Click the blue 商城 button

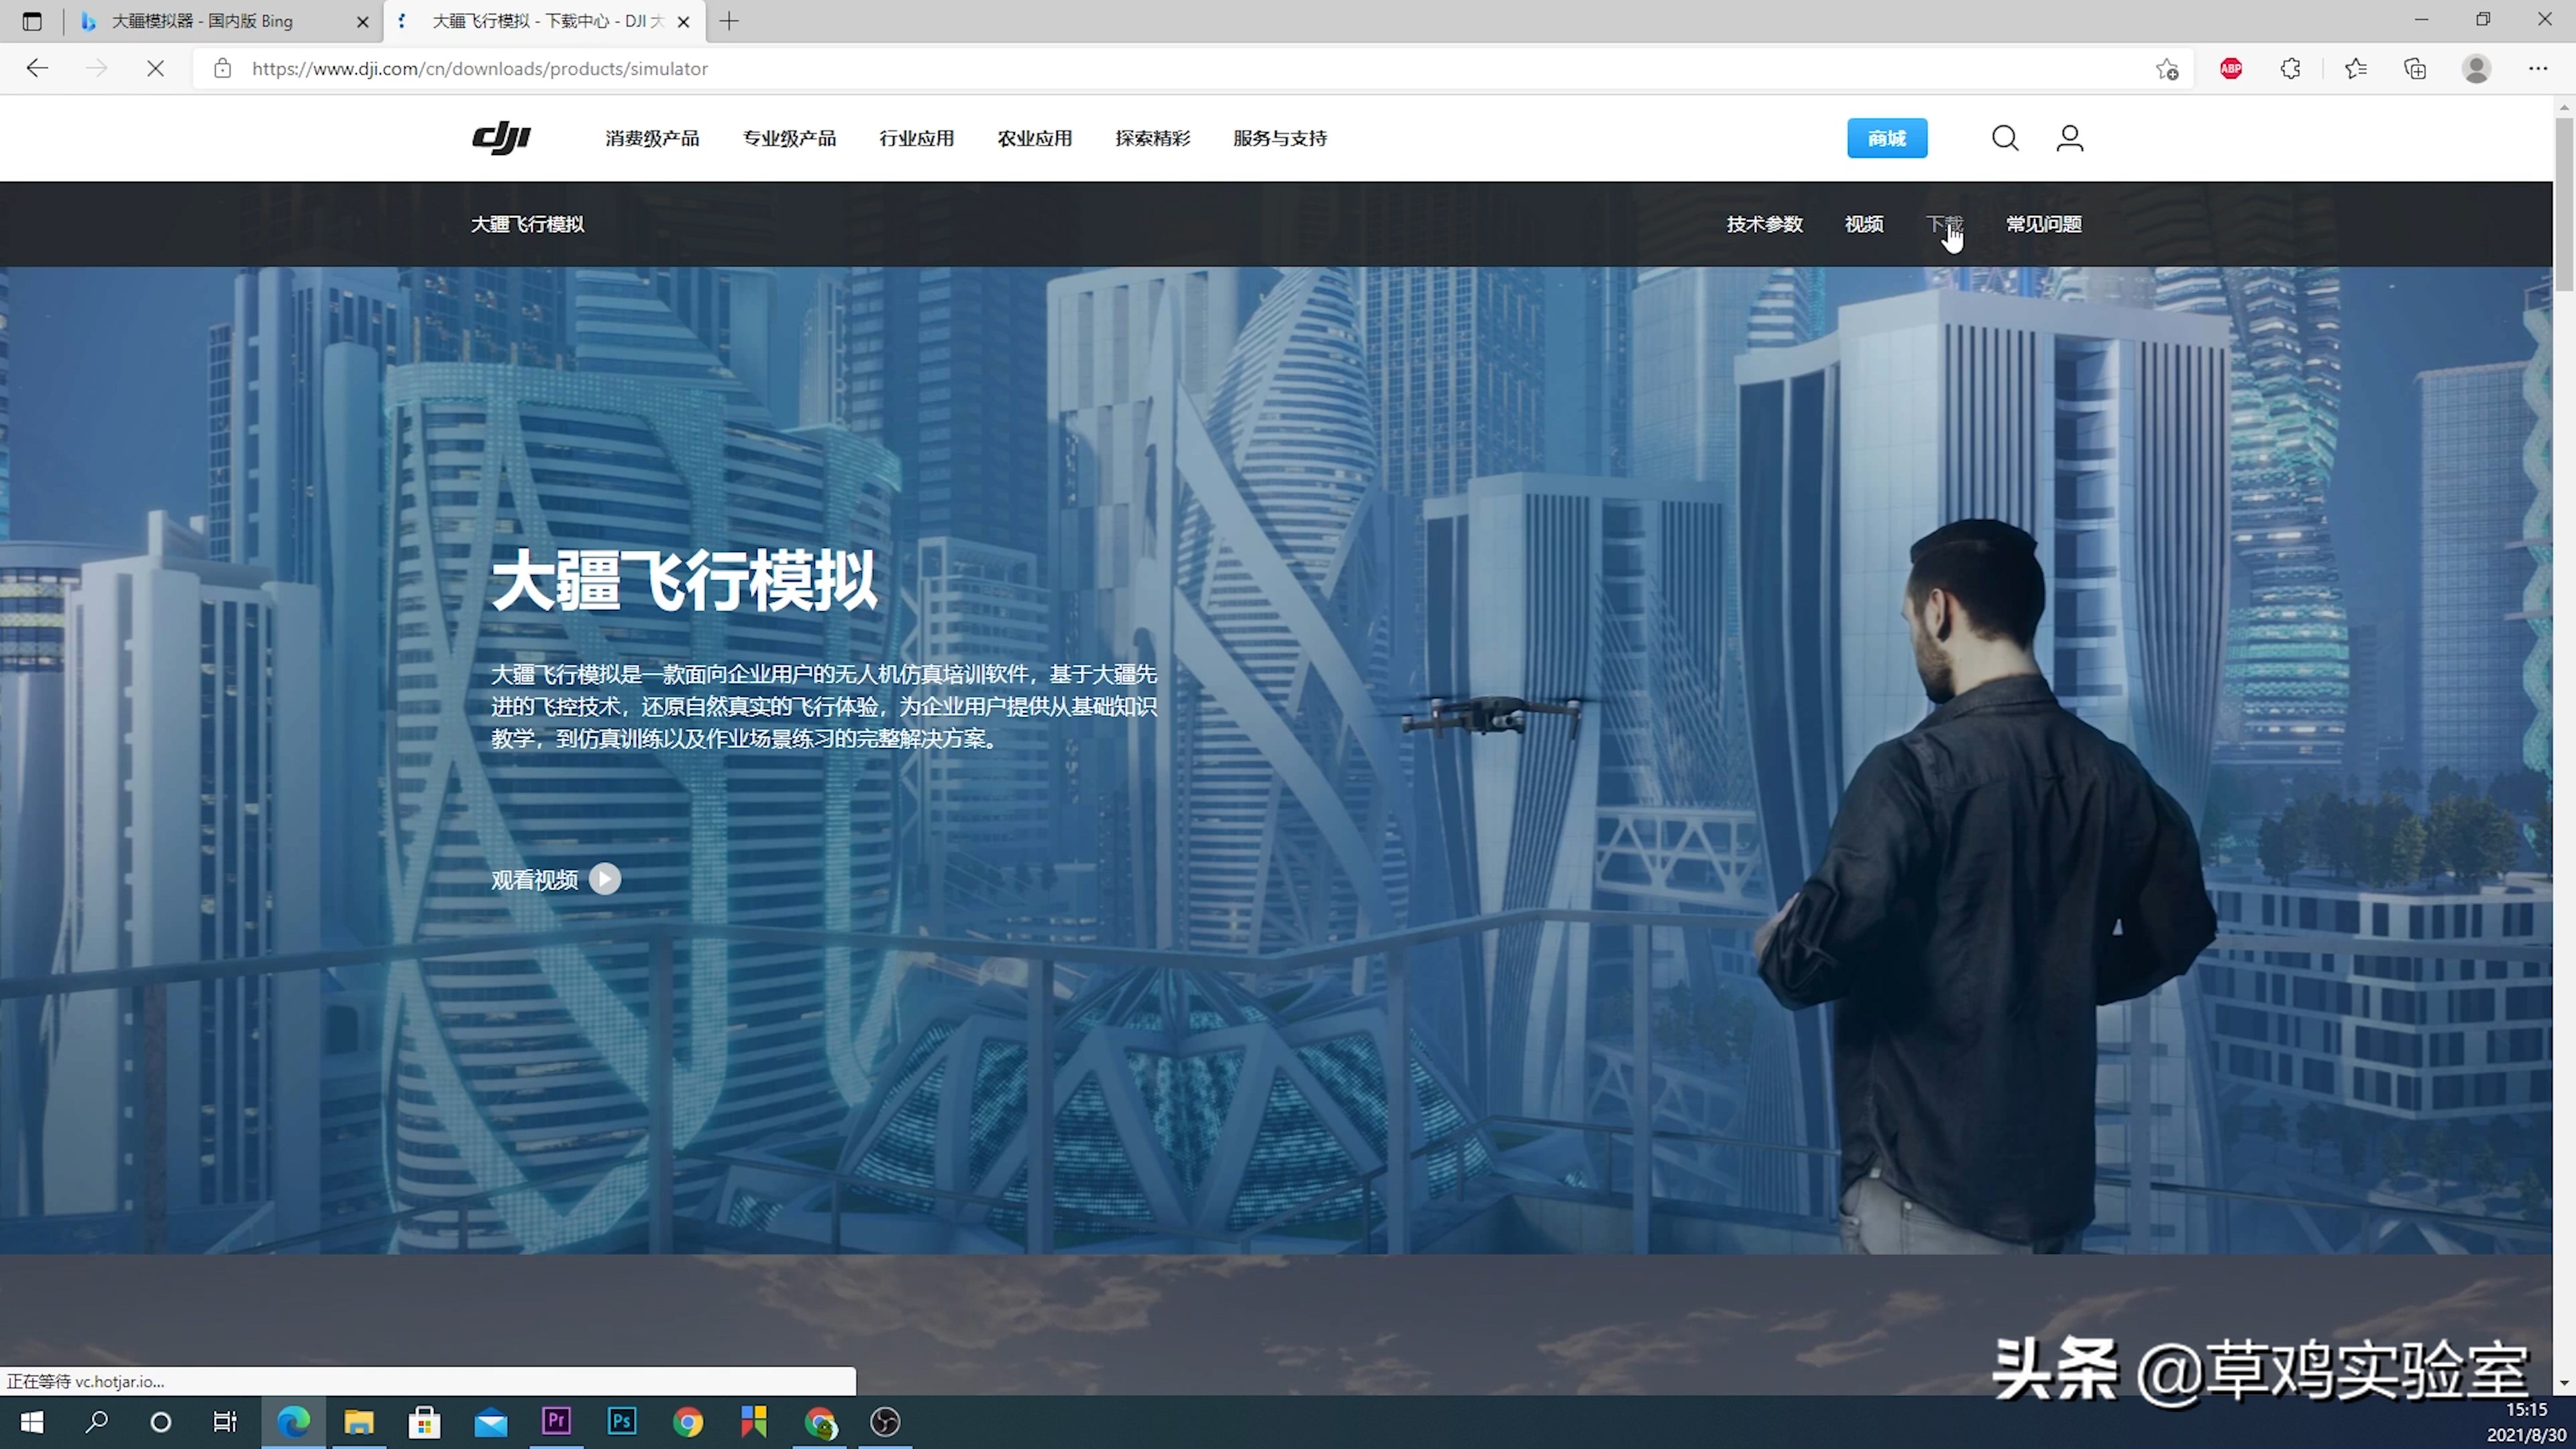point(1886,138)
